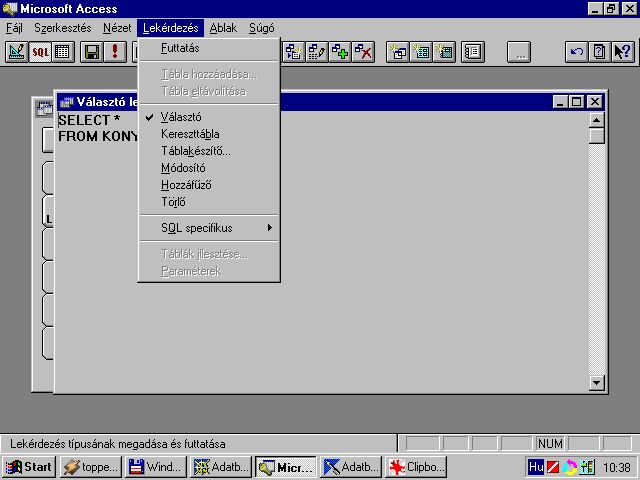Choose Append query green plus icon

click(x=340, y=52)
